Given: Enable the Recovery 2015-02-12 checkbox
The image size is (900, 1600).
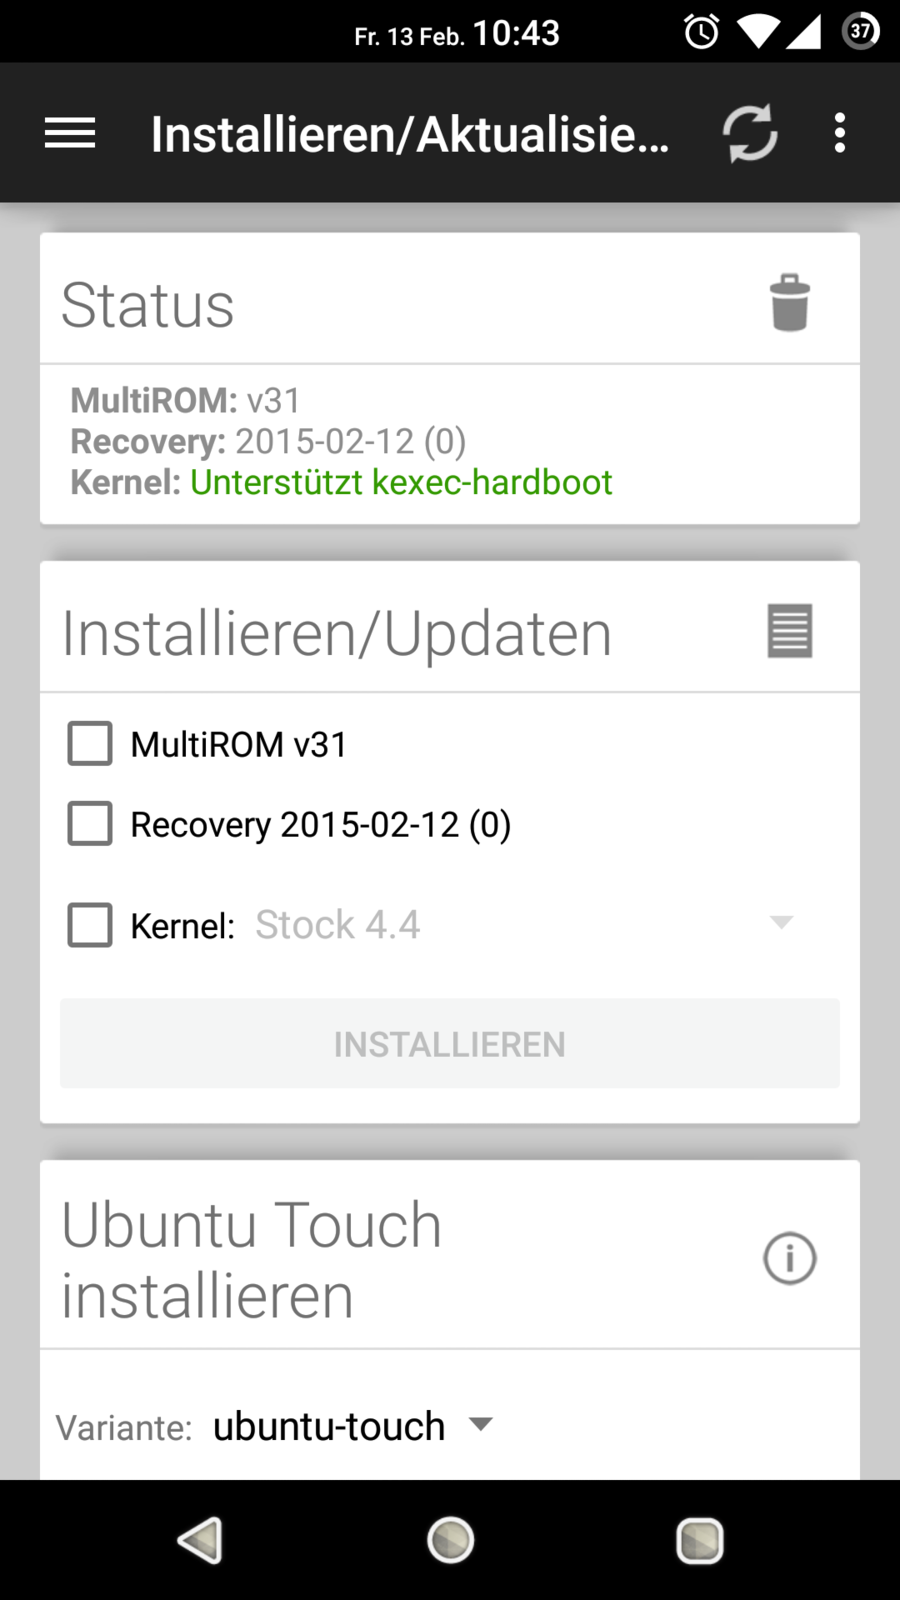Looking at the screenshot, I should tap(90, 824).
